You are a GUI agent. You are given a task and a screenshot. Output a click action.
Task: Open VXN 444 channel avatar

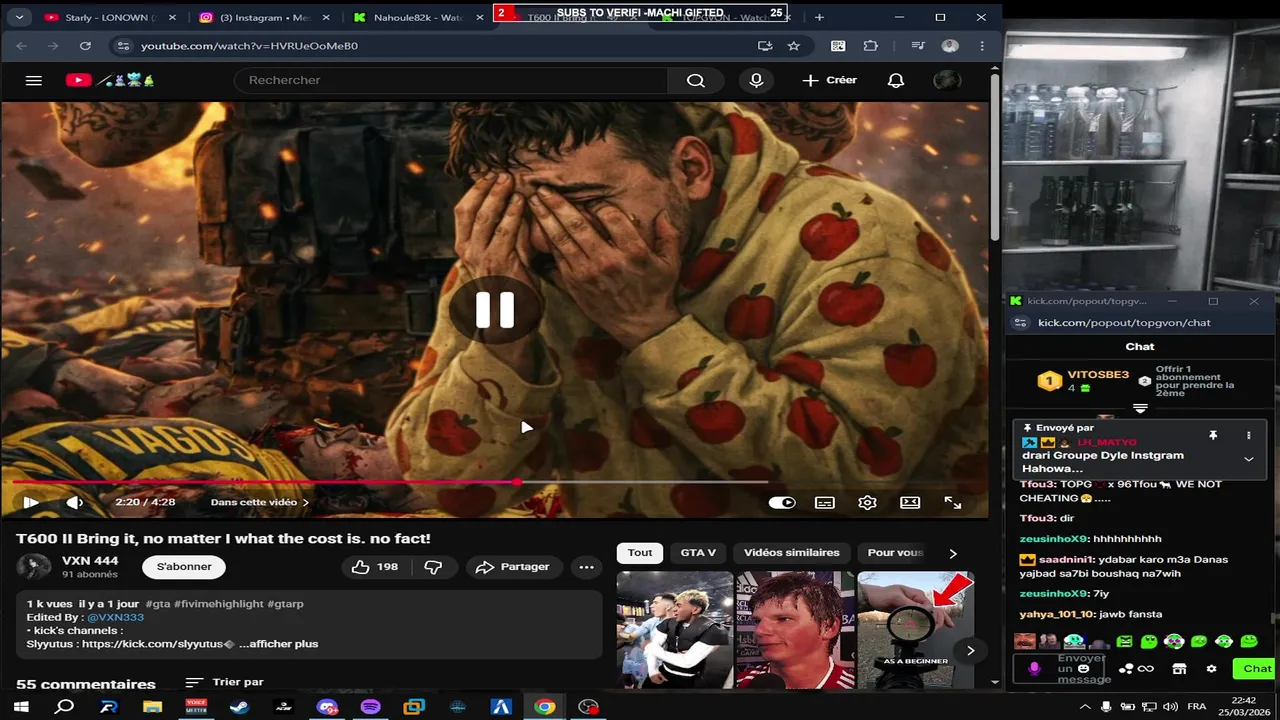(x=34, y=567)
